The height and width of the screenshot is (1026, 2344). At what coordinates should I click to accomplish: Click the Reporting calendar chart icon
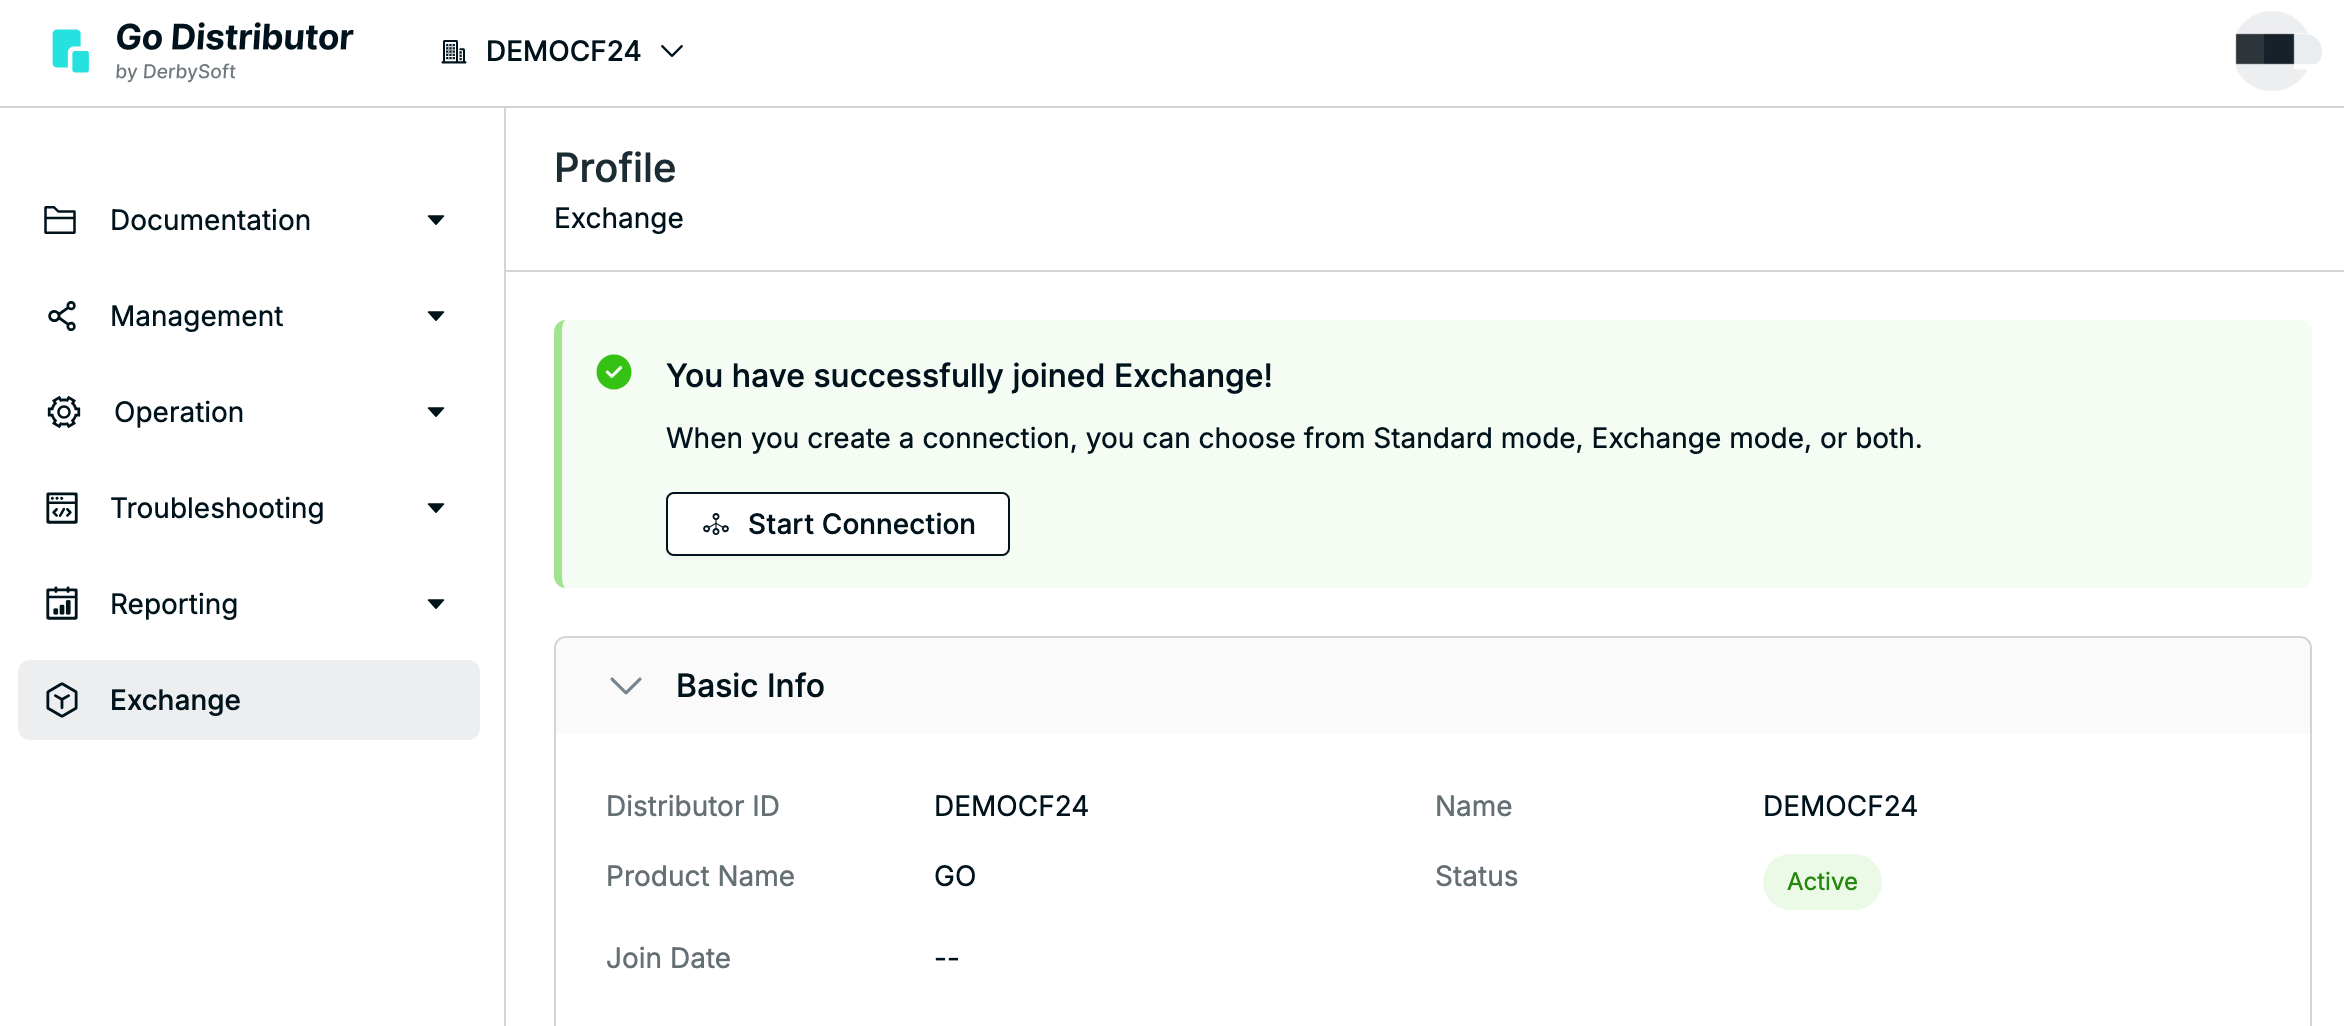62,603
